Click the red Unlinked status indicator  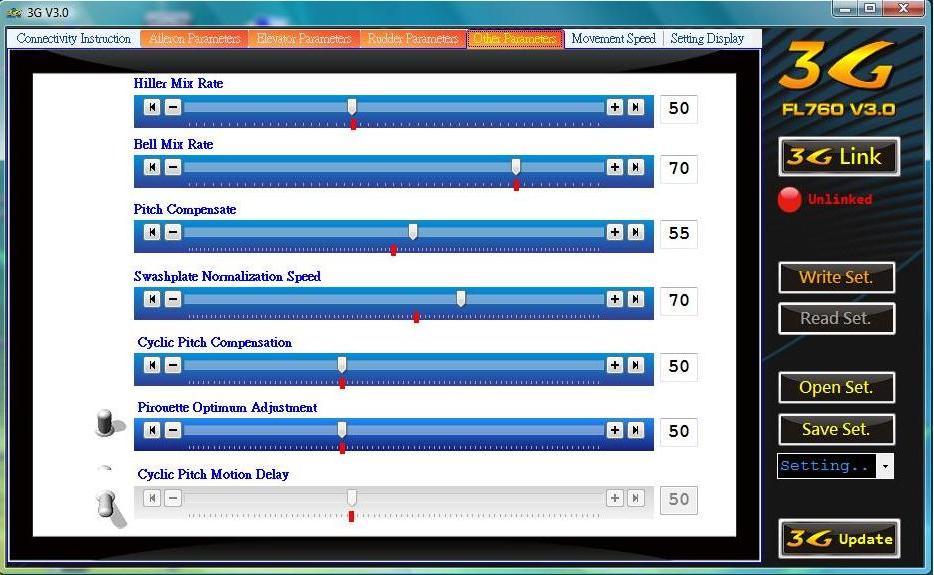[x=790, y=199]
